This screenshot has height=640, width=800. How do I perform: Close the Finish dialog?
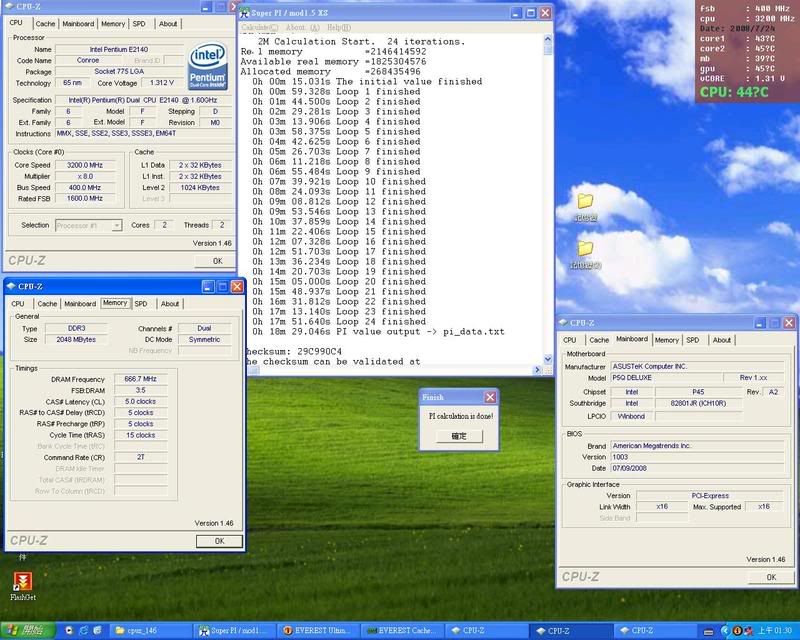[x=490, y=397]
